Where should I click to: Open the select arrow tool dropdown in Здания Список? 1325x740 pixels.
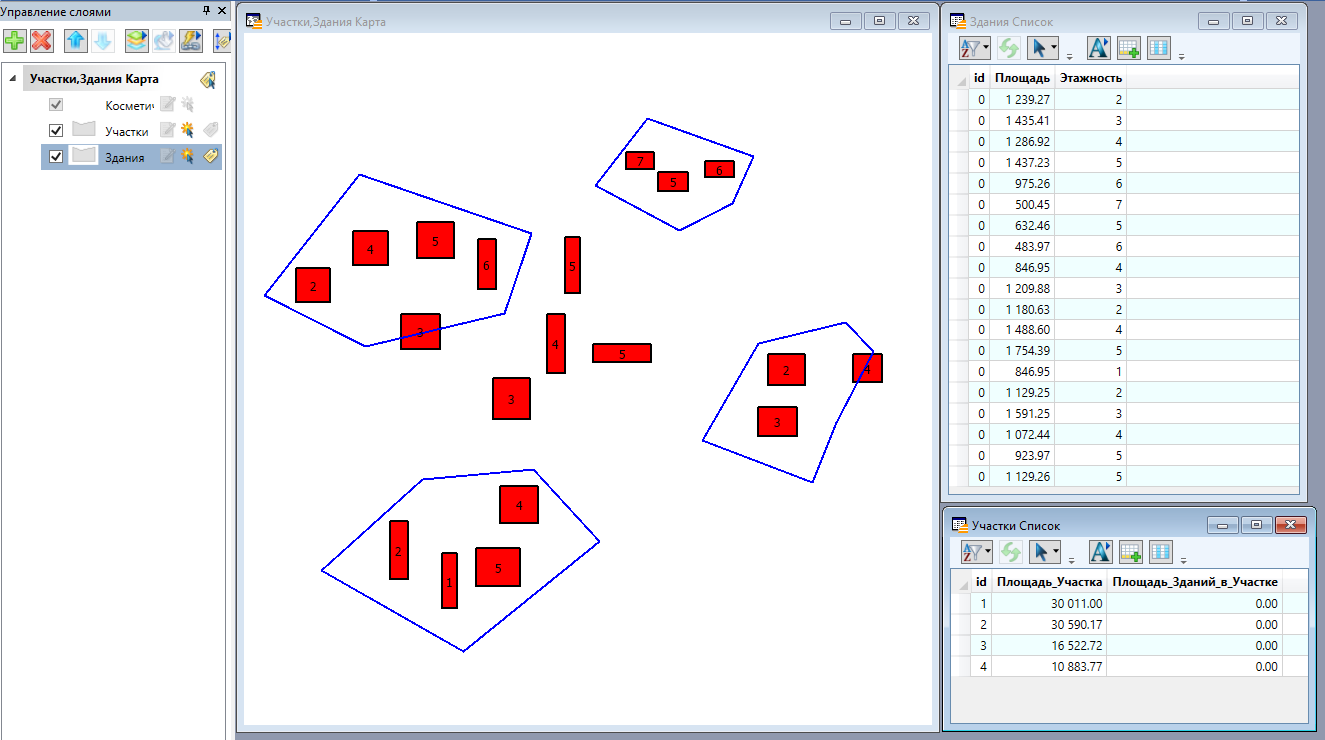[1043, 48]
